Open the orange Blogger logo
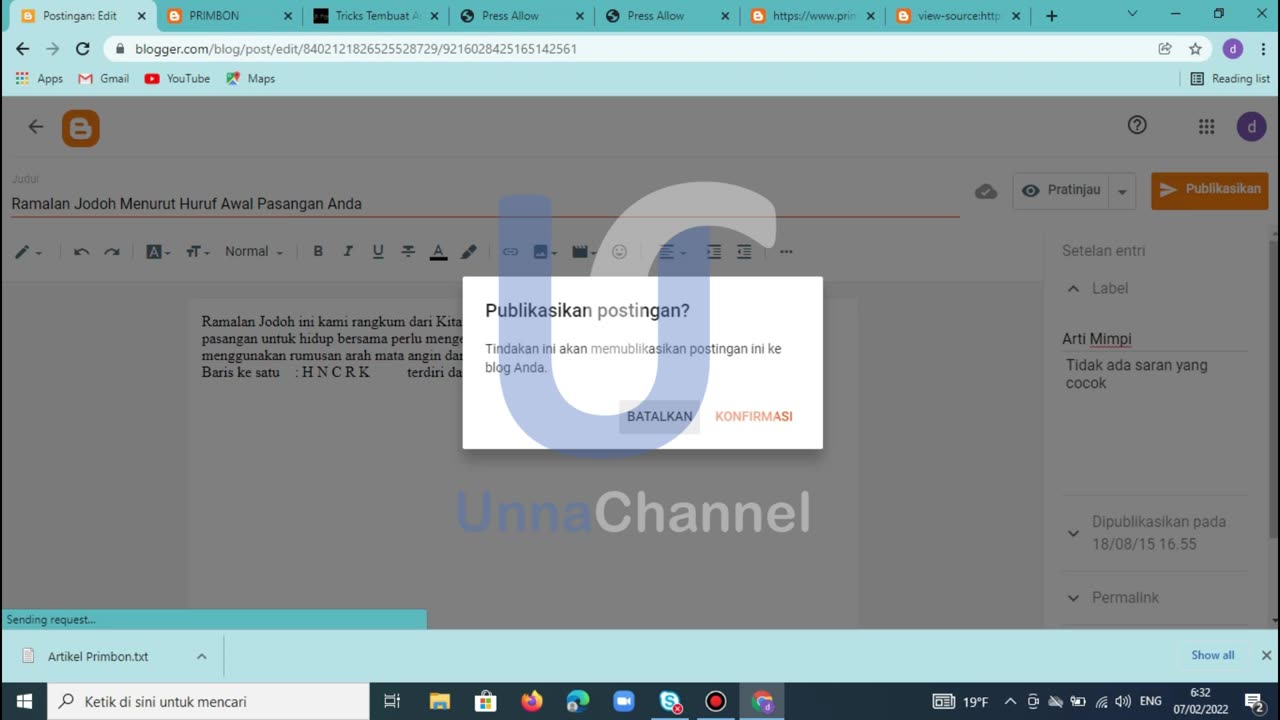 pyautogui.click(x=80, y=127)
